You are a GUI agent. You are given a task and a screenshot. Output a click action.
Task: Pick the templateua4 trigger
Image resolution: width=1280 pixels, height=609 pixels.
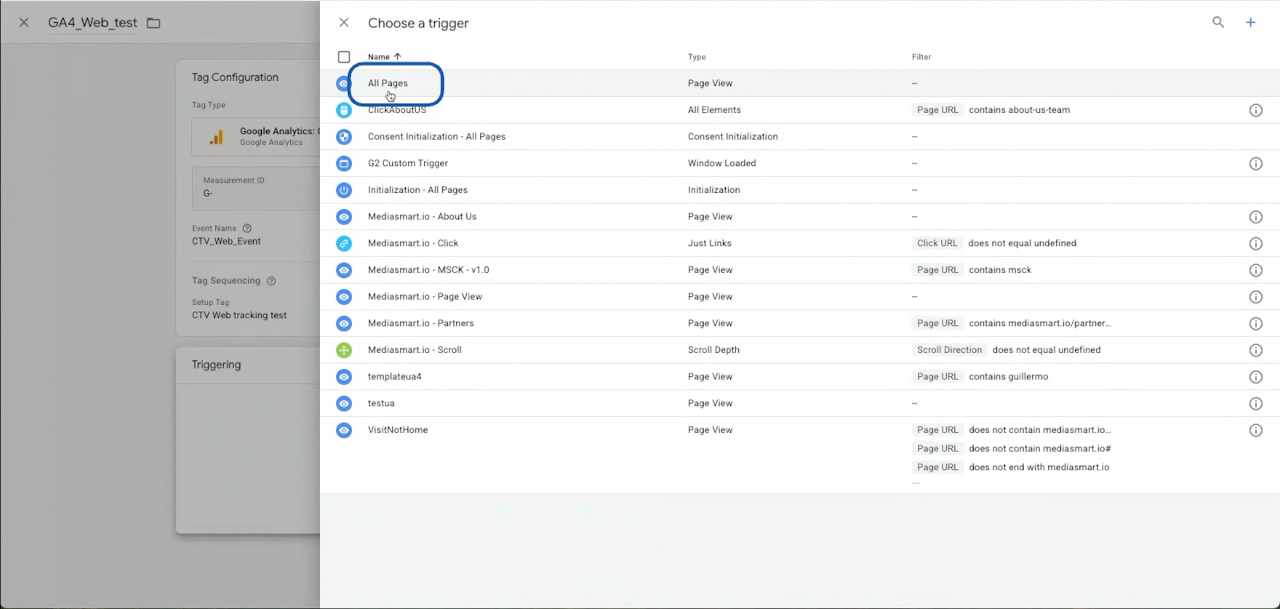tap(394, 377)
